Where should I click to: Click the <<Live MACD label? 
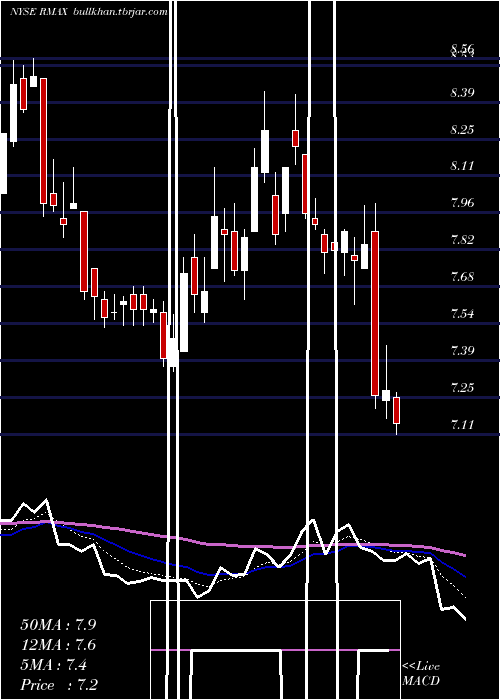[421, 673]
